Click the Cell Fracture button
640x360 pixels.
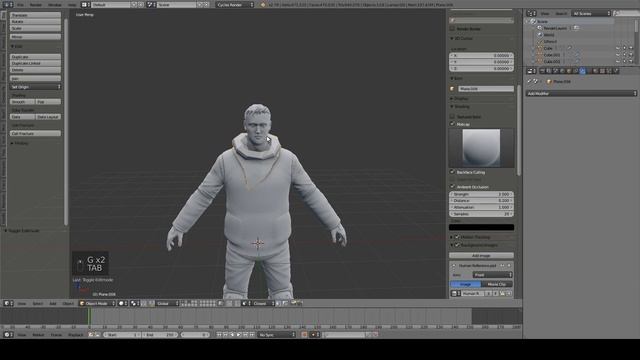point(36,133)
